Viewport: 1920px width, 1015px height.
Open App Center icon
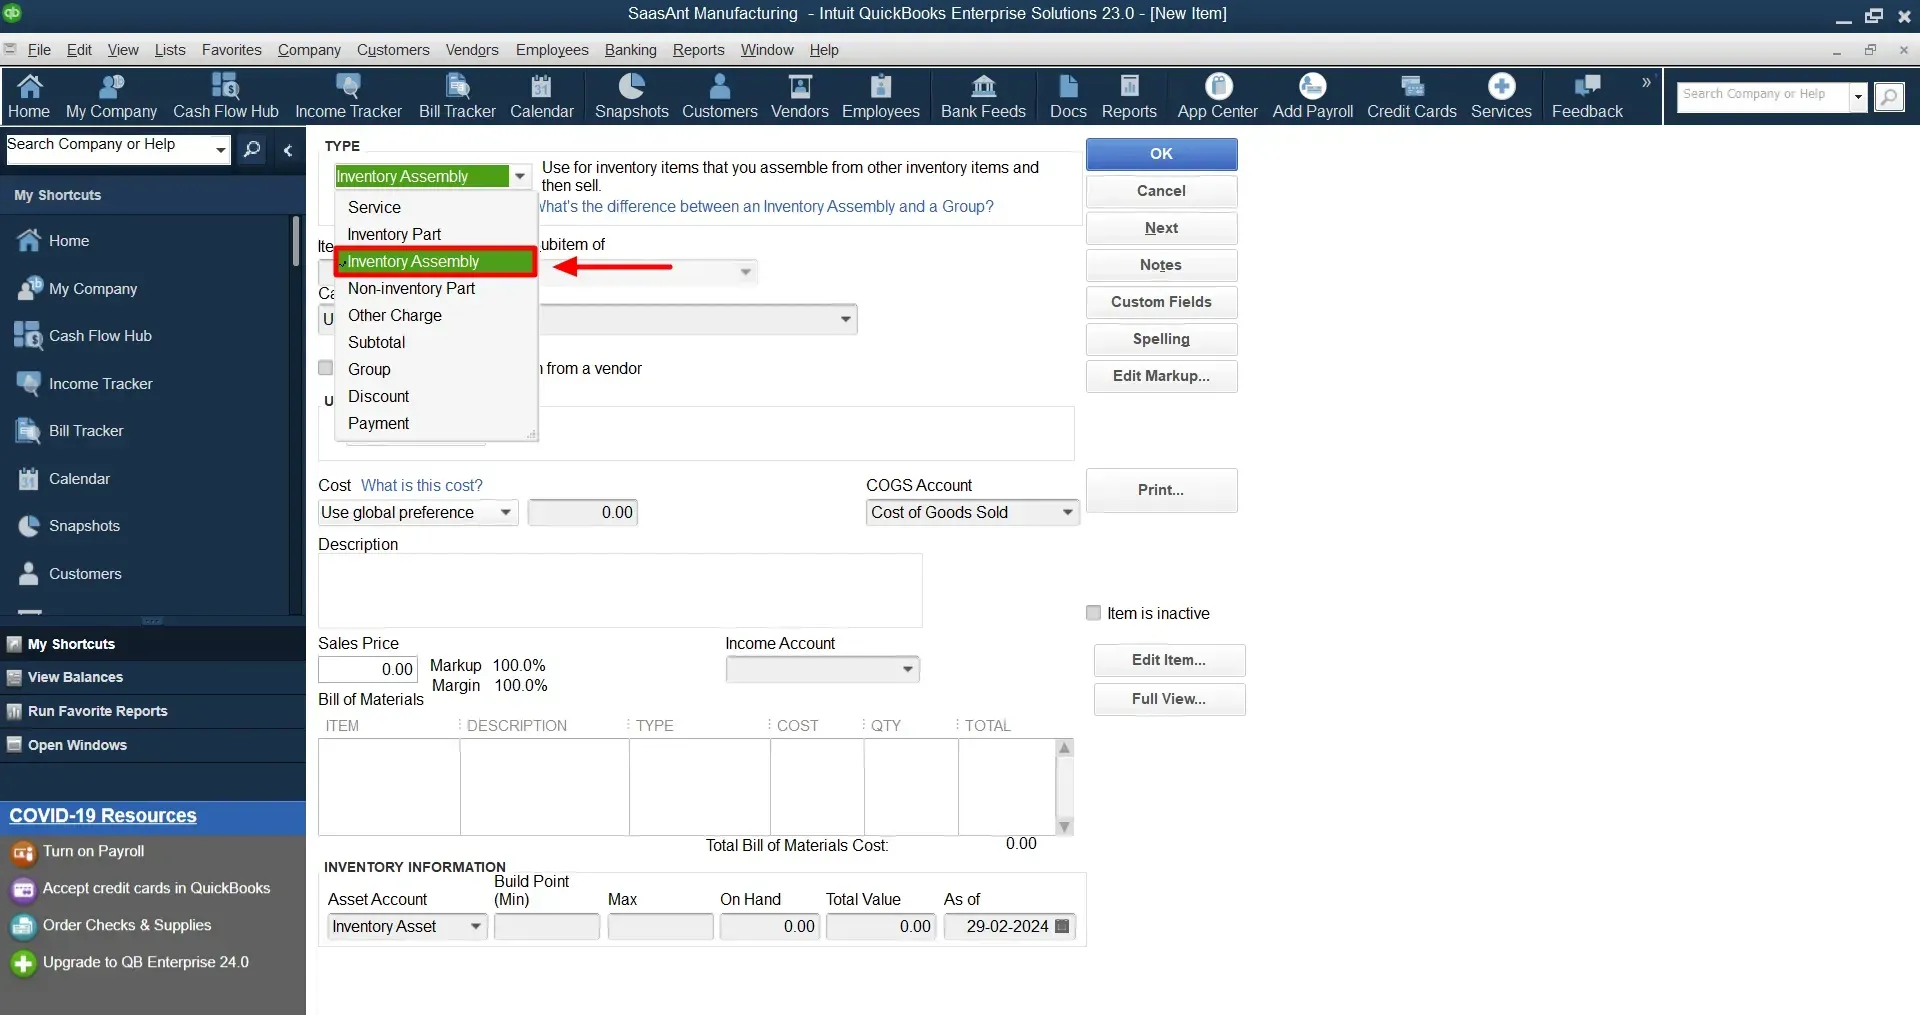click(1217, 97)
